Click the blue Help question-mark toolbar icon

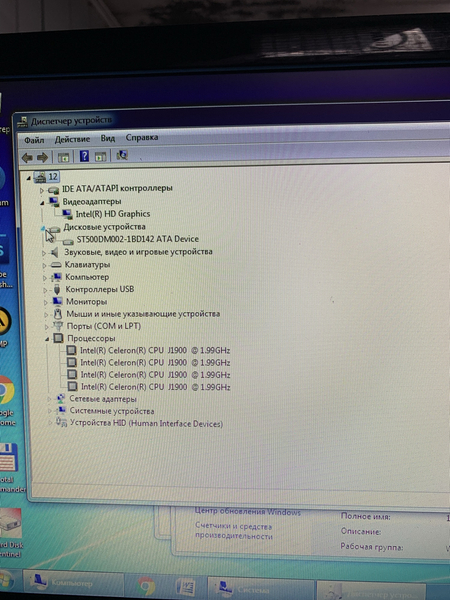click(x=84, y=156)
